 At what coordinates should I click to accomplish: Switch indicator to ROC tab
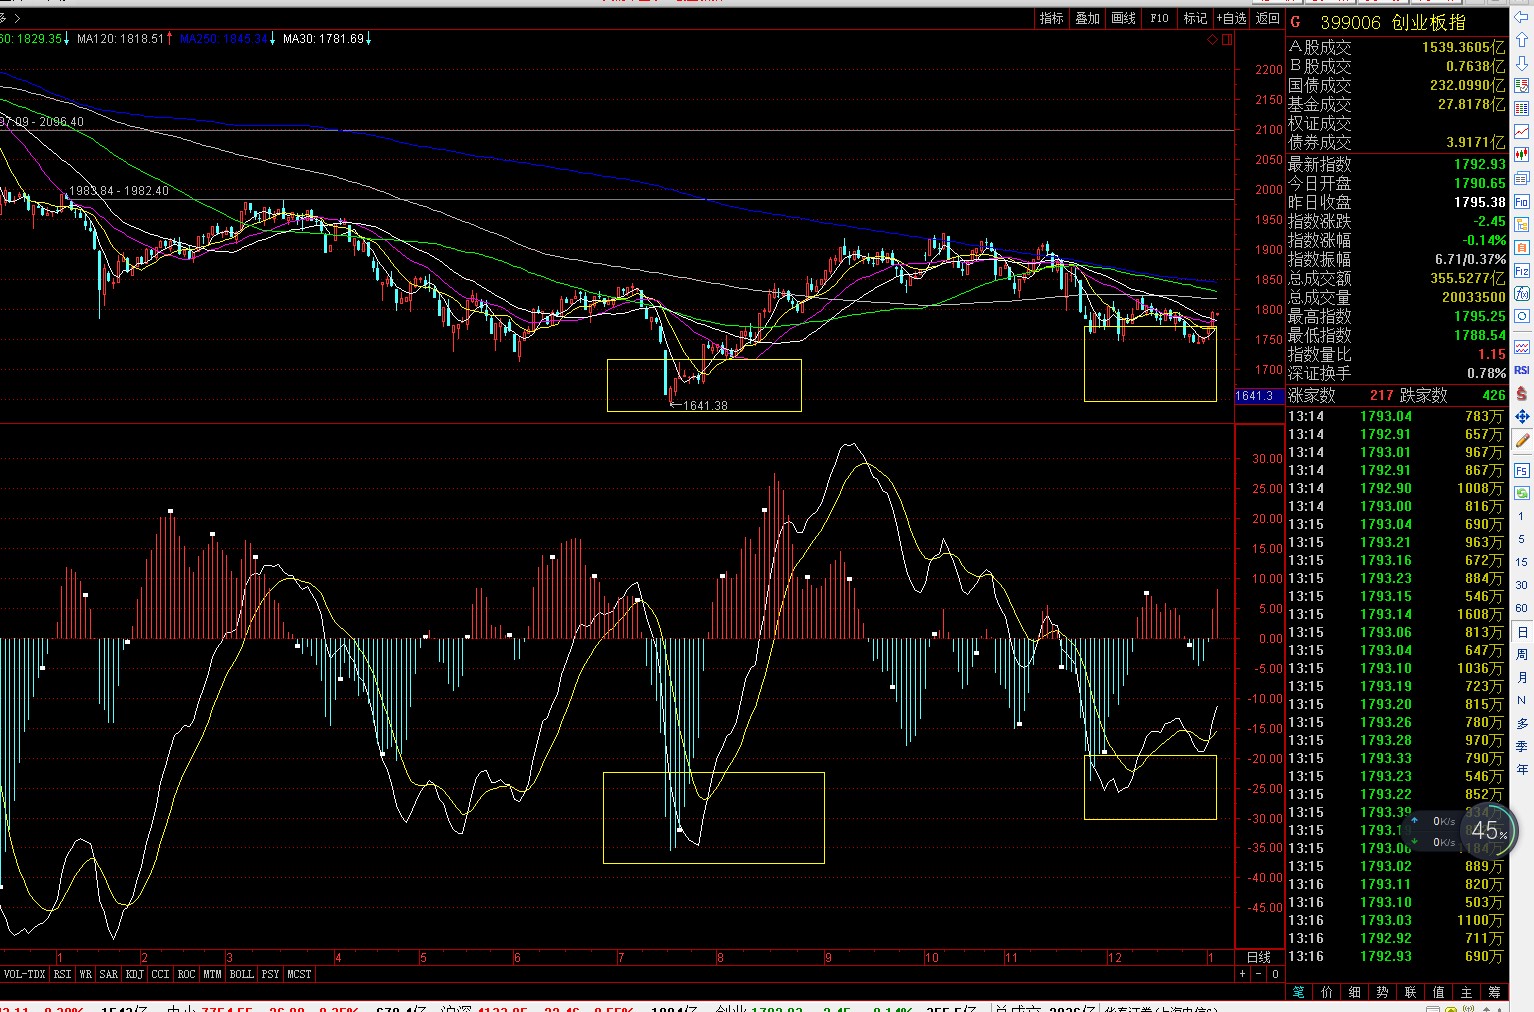click(x=186, y=974)
